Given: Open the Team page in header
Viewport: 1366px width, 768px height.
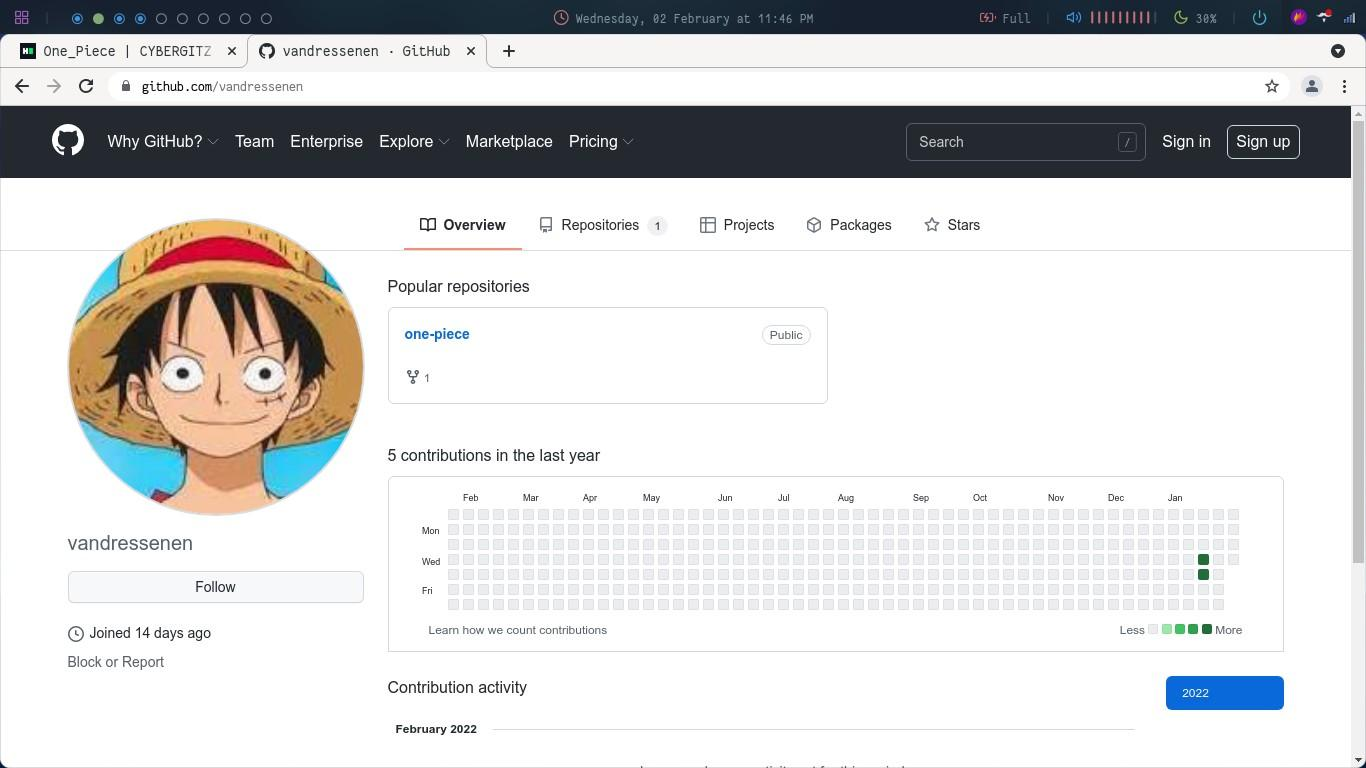Looking at the screenshot, I should coord(254,142).
